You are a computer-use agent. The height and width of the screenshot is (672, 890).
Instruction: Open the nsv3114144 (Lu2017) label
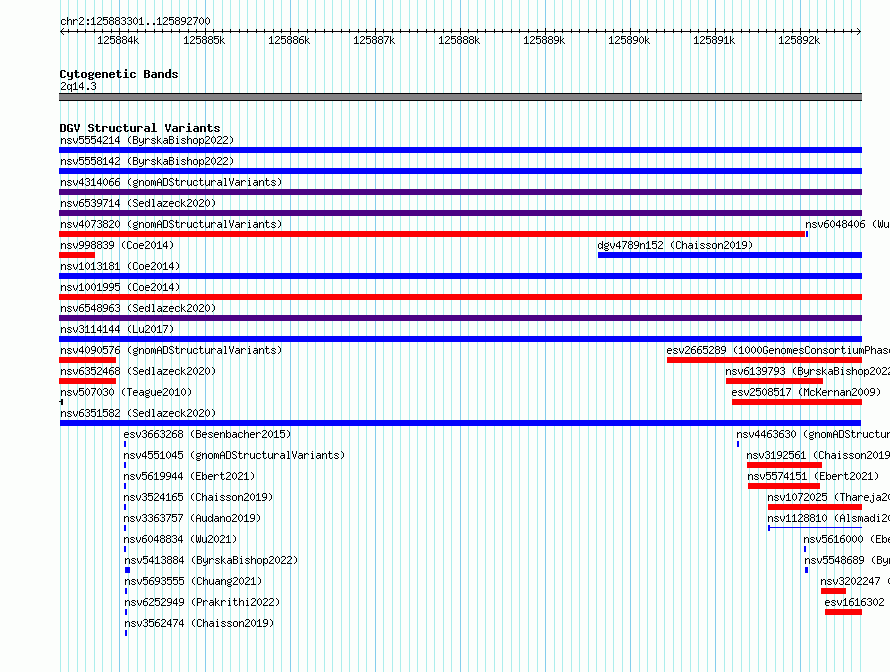(x=117, y=329)
